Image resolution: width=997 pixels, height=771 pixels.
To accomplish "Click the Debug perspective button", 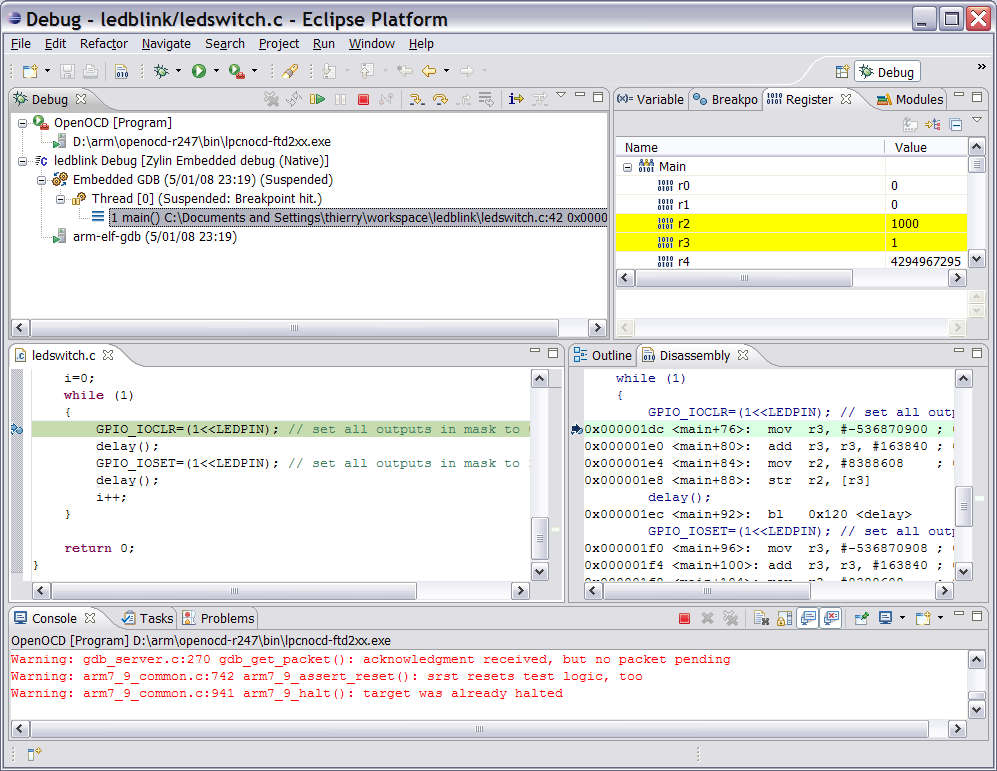I will pos(887,72).
